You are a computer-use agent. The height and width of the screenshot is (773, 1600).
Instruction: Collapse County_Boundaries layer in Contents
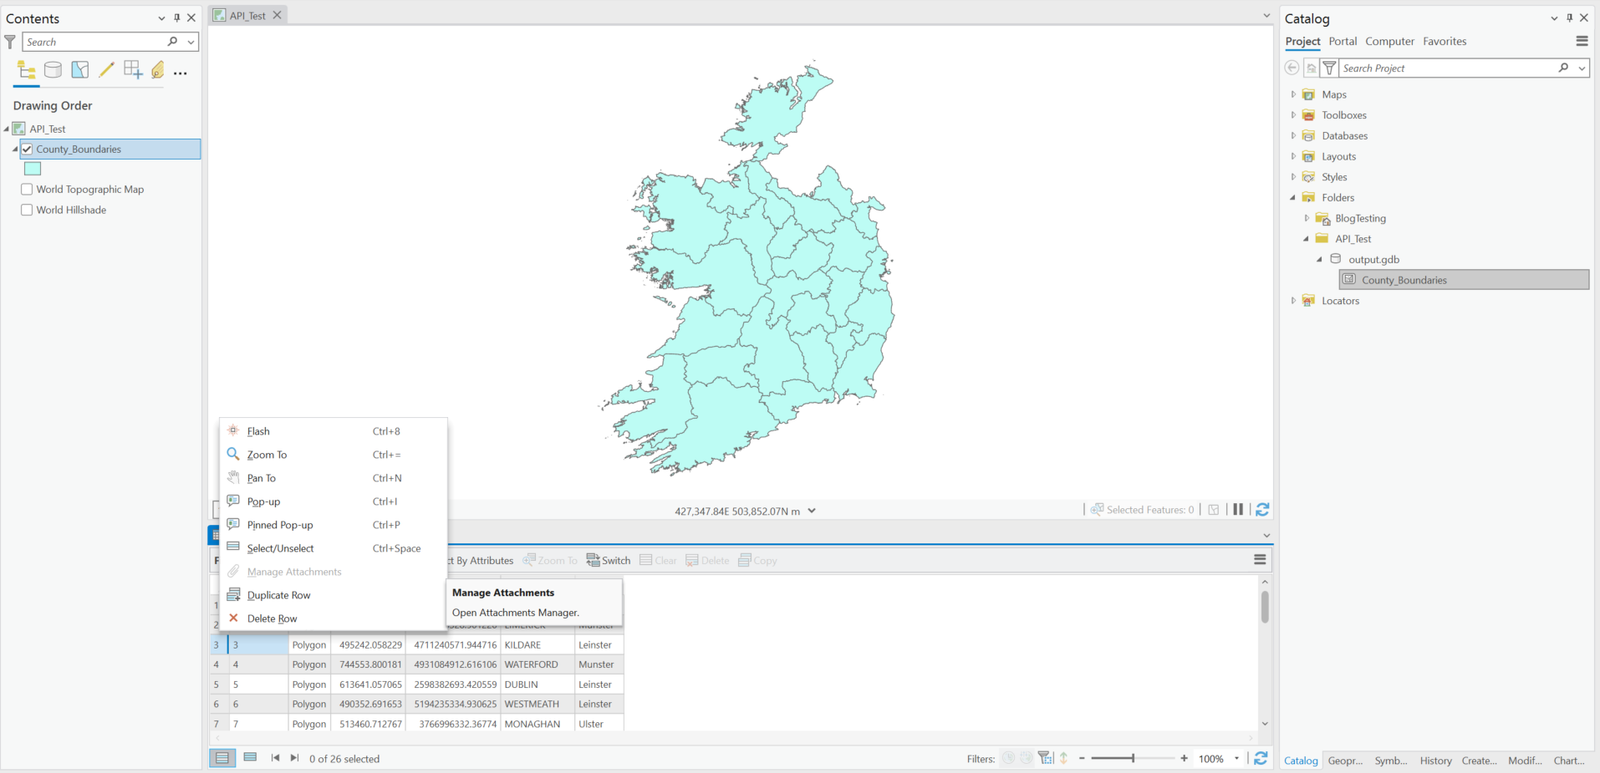point(15,149)
